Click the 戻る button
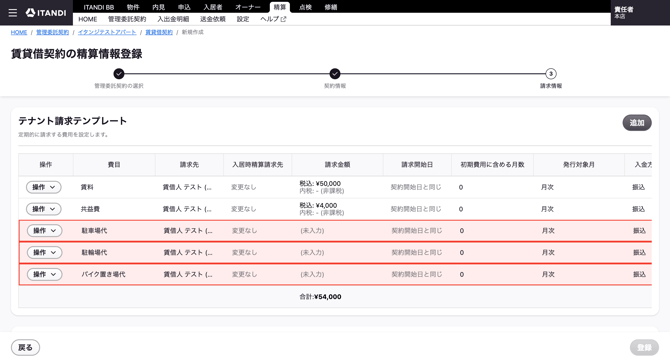670x363 pixels. click(x=25, y=348)
